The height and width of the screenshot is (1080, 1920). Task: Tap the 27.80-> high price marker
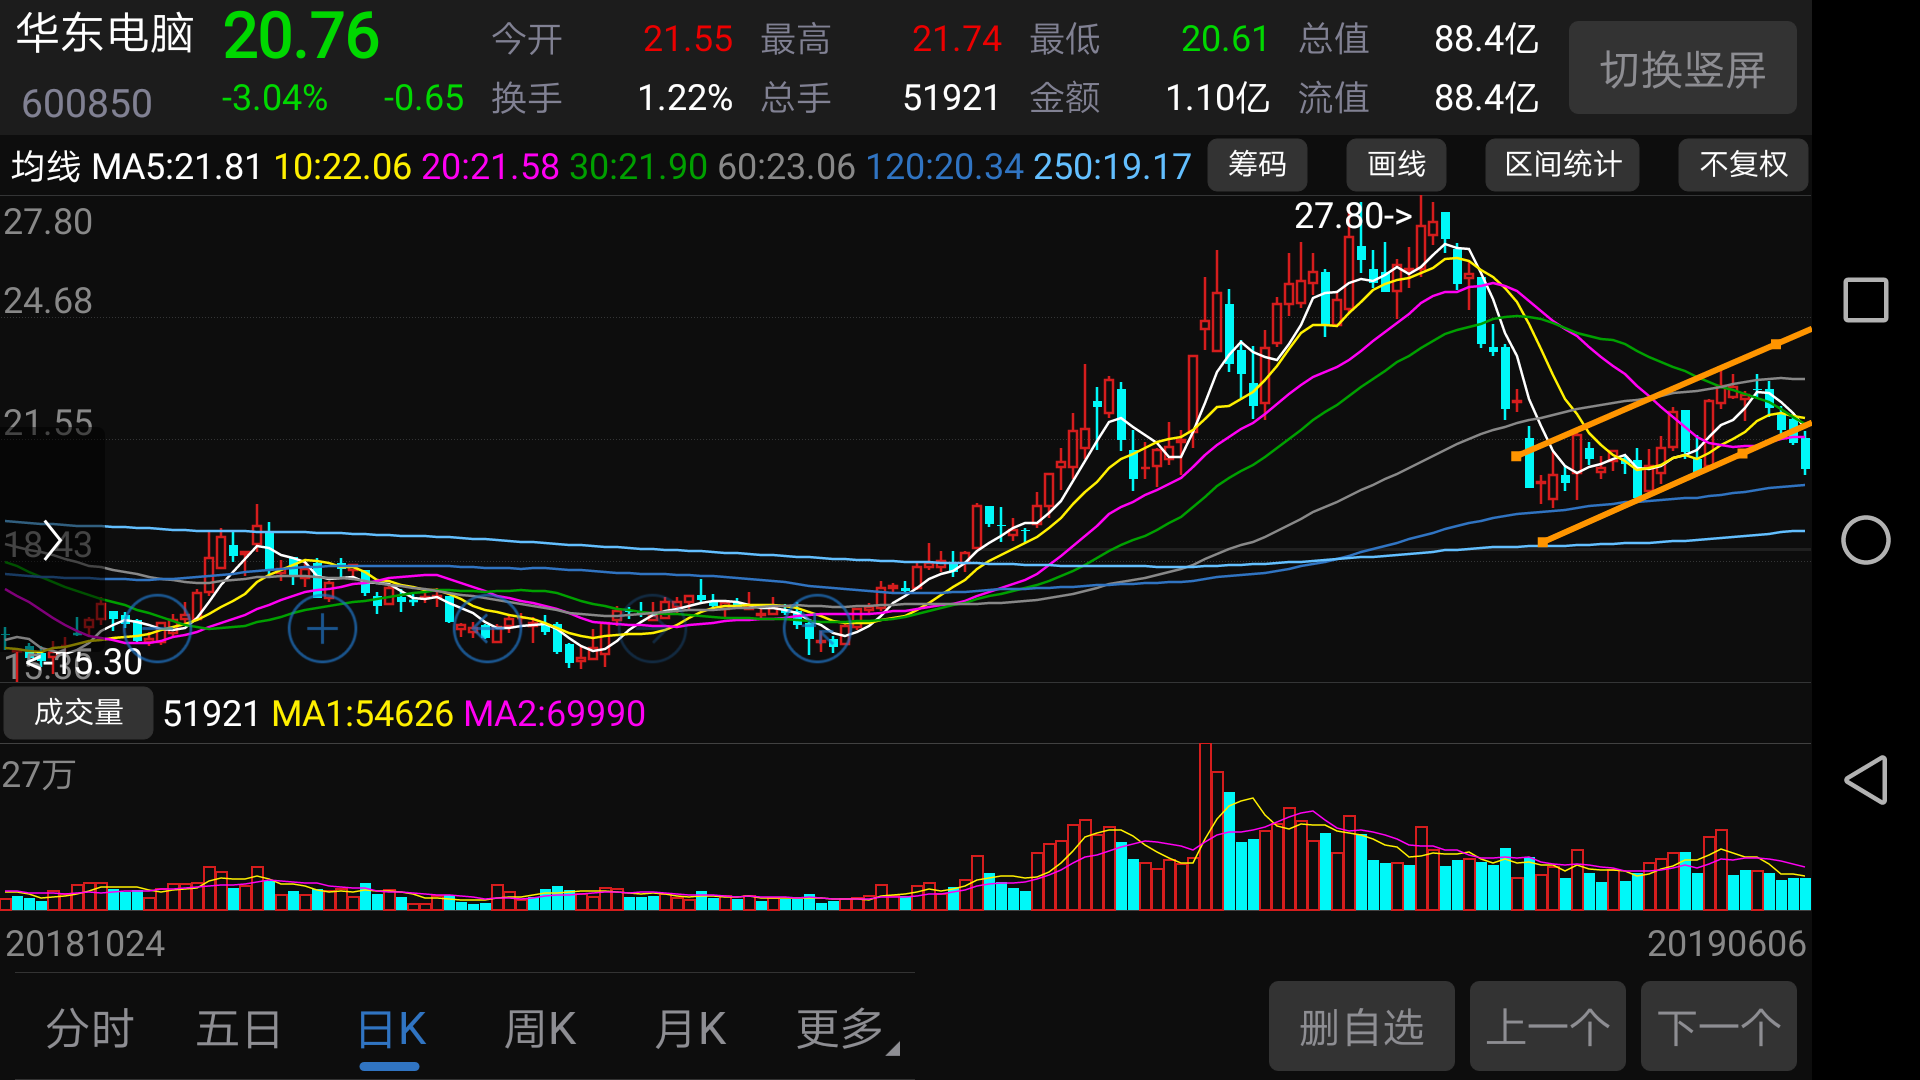1352,216
